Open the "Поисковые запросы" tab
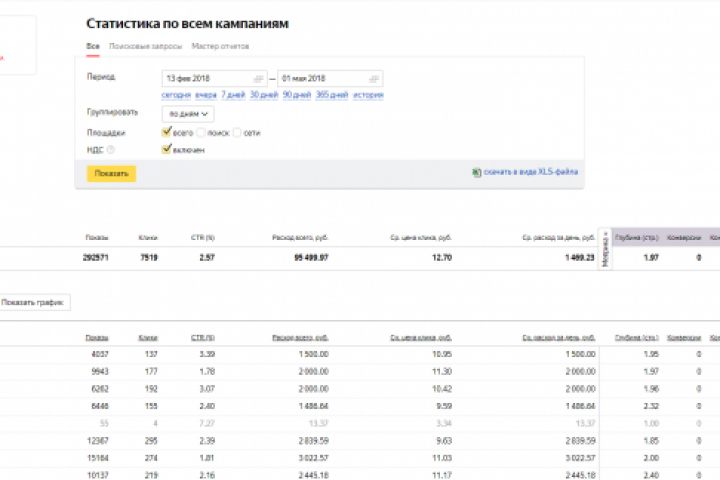 pyautogui.click(x=146, y=46)
